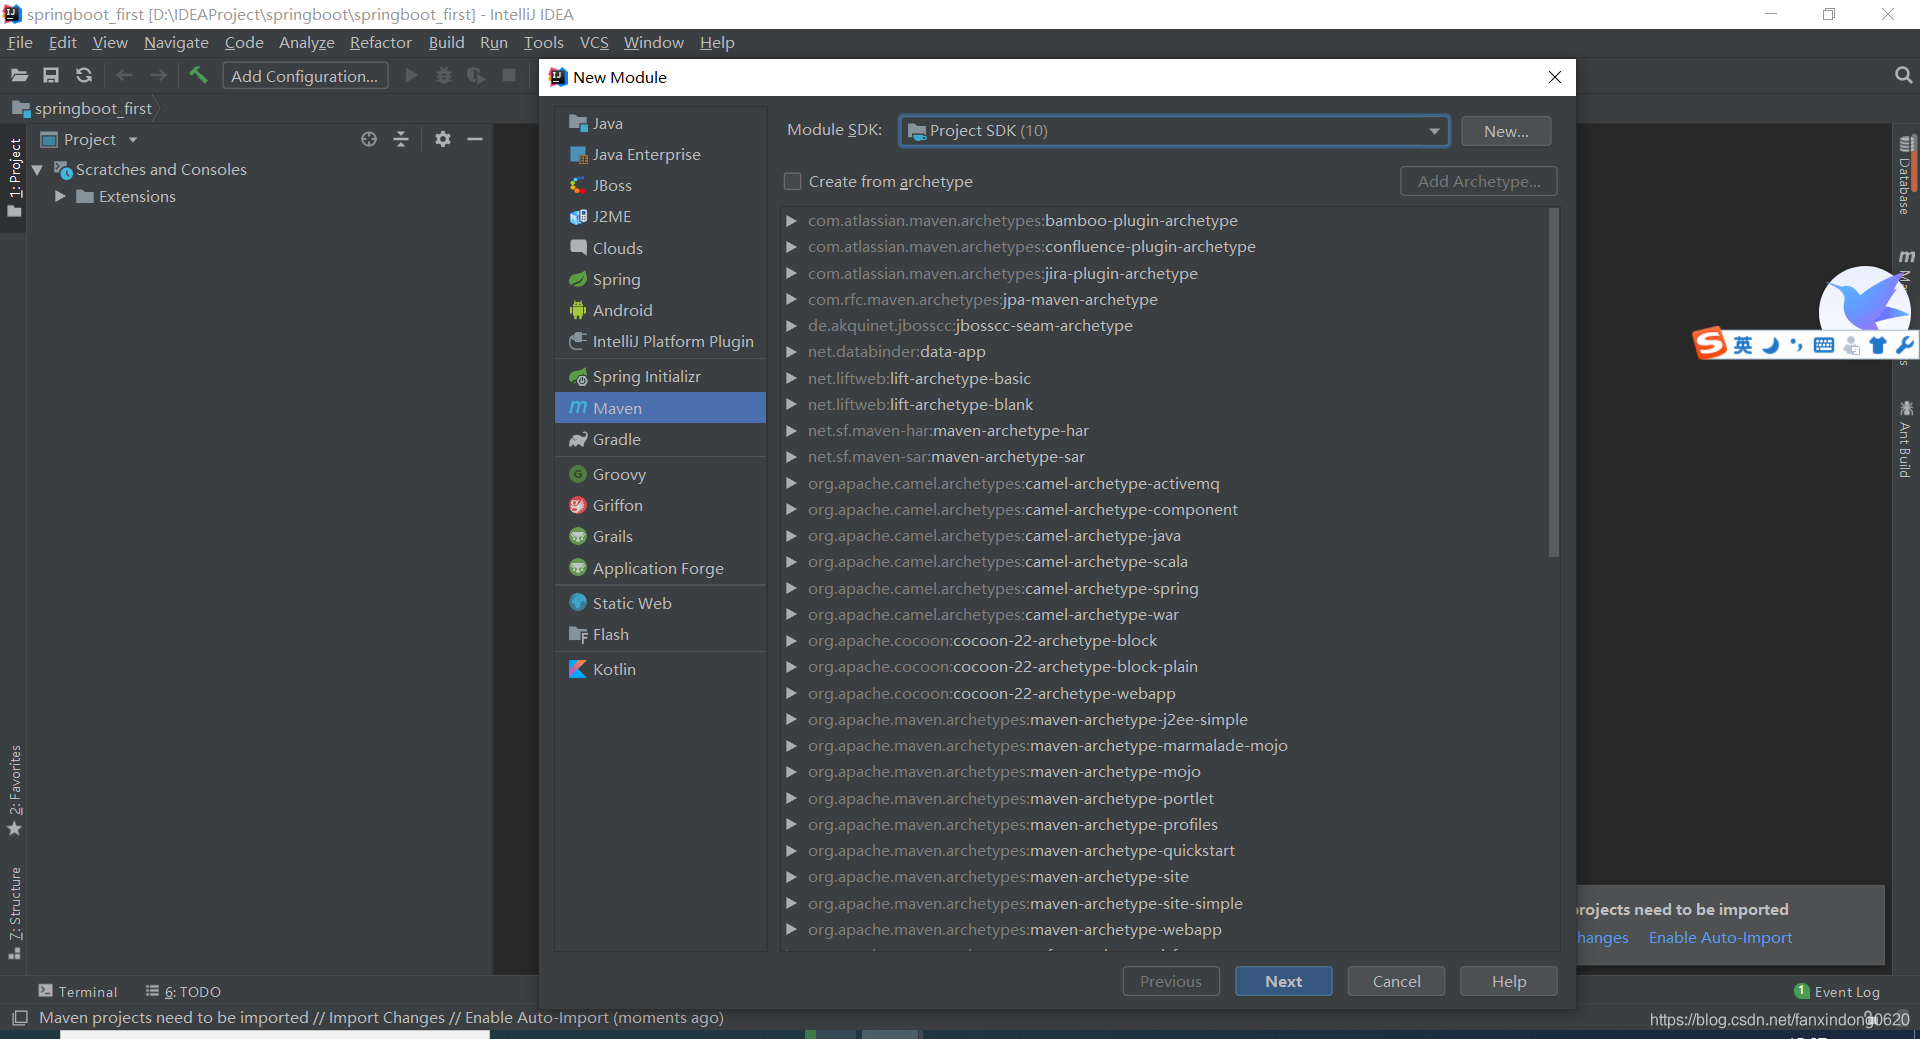Select the Static Web module type
Screen dimensions: 1920x1039
tap(660, 603)
